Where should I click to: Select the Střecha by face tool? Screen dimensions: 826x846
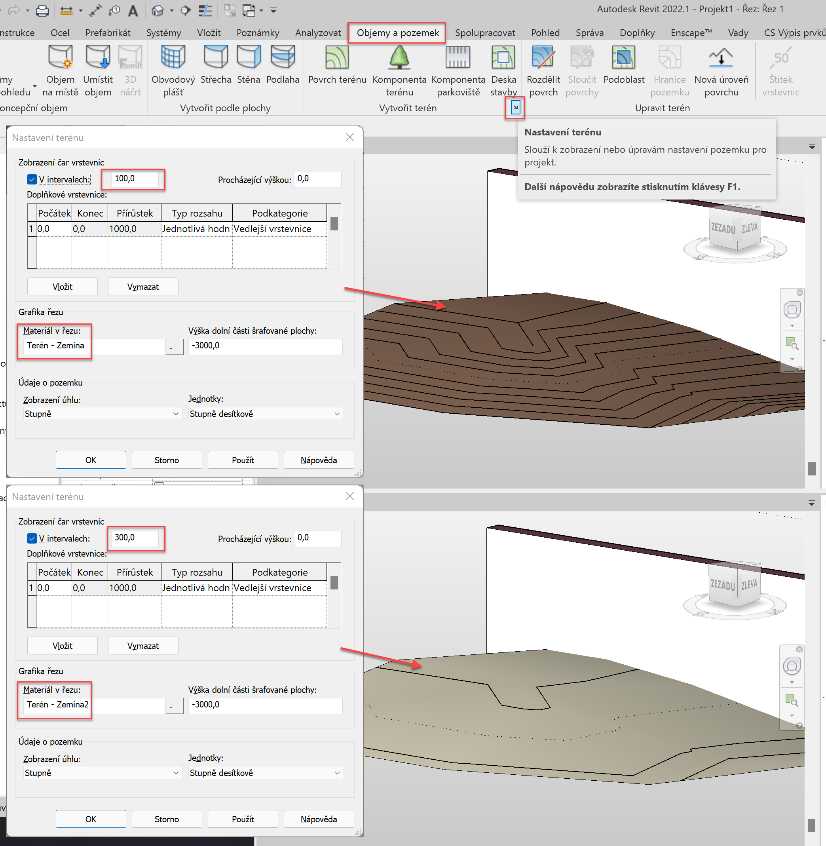(x=216, y=65)
